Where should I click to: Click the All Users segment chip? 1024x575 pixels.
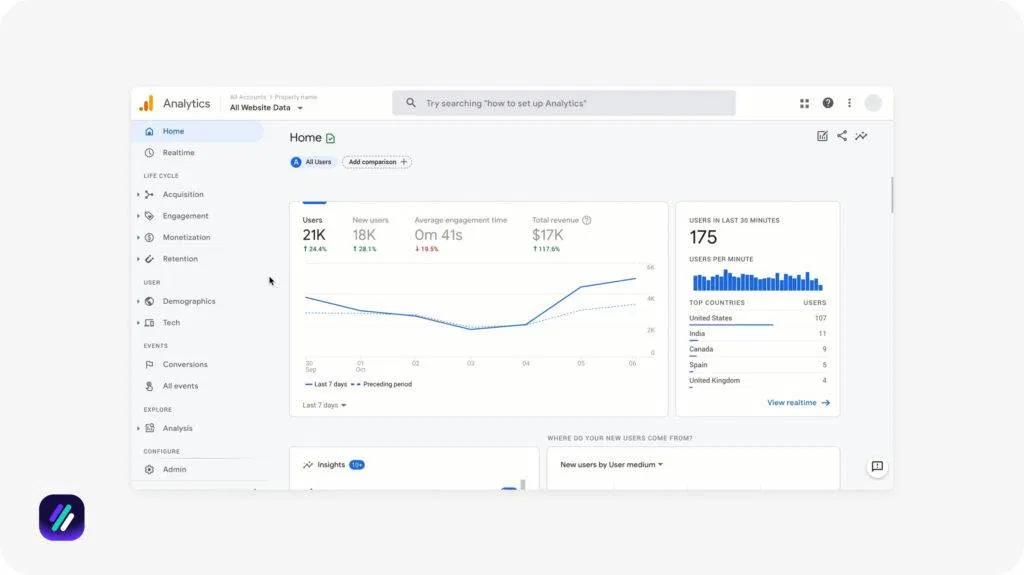(312, 162)
